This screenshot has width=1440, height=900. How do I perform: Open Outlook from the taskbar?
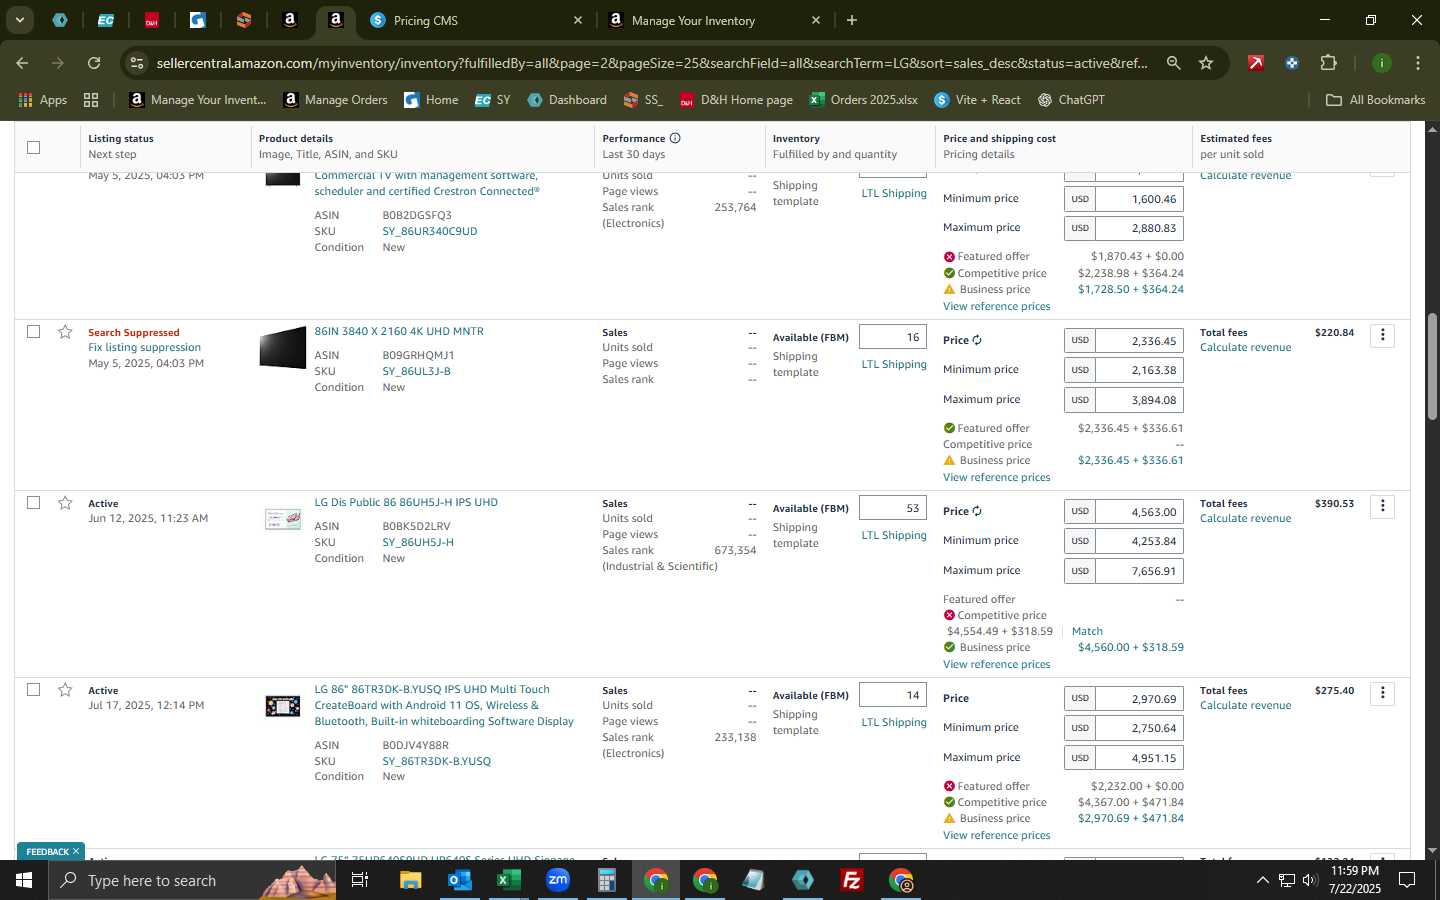[x=459, y=880]
